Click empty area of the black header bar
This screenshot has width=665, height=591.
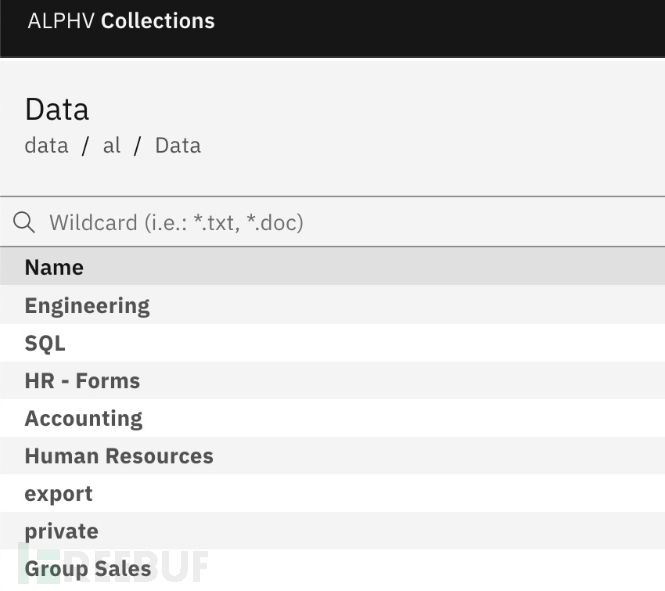(x=450, y=25)
